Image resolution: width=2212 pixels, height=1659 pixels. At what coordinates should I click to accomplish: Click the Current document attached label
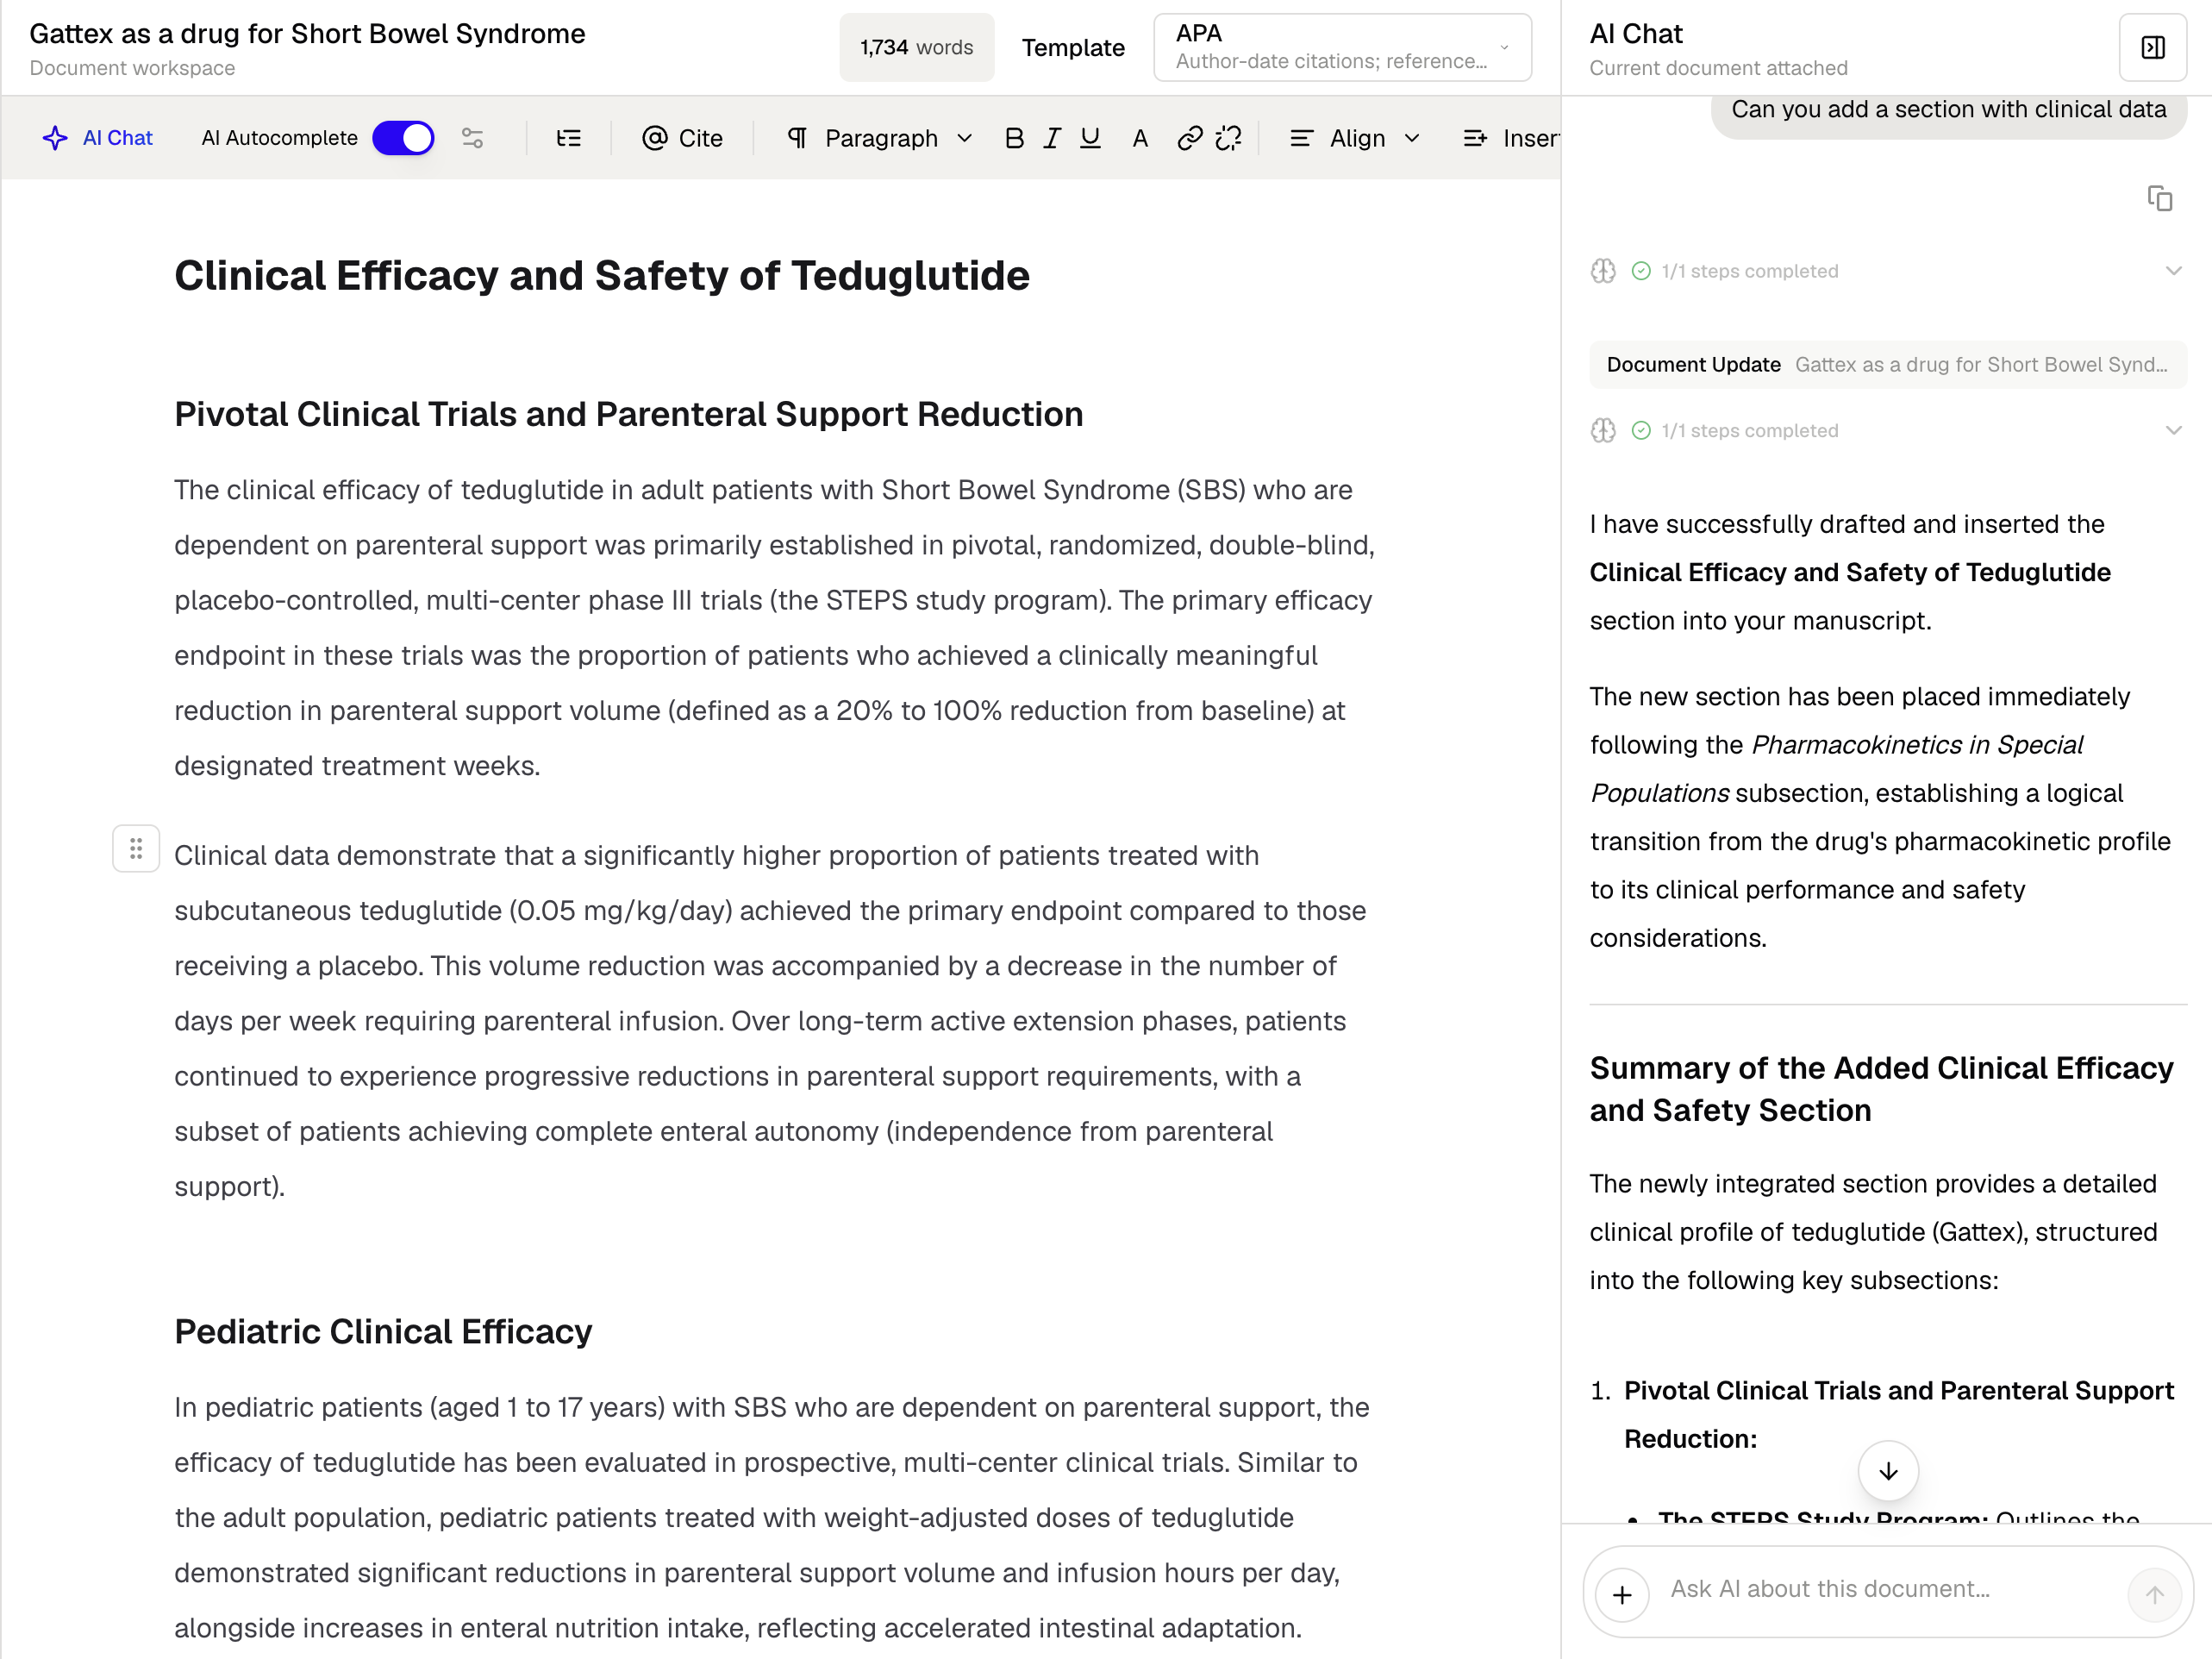coord(1718,68)
